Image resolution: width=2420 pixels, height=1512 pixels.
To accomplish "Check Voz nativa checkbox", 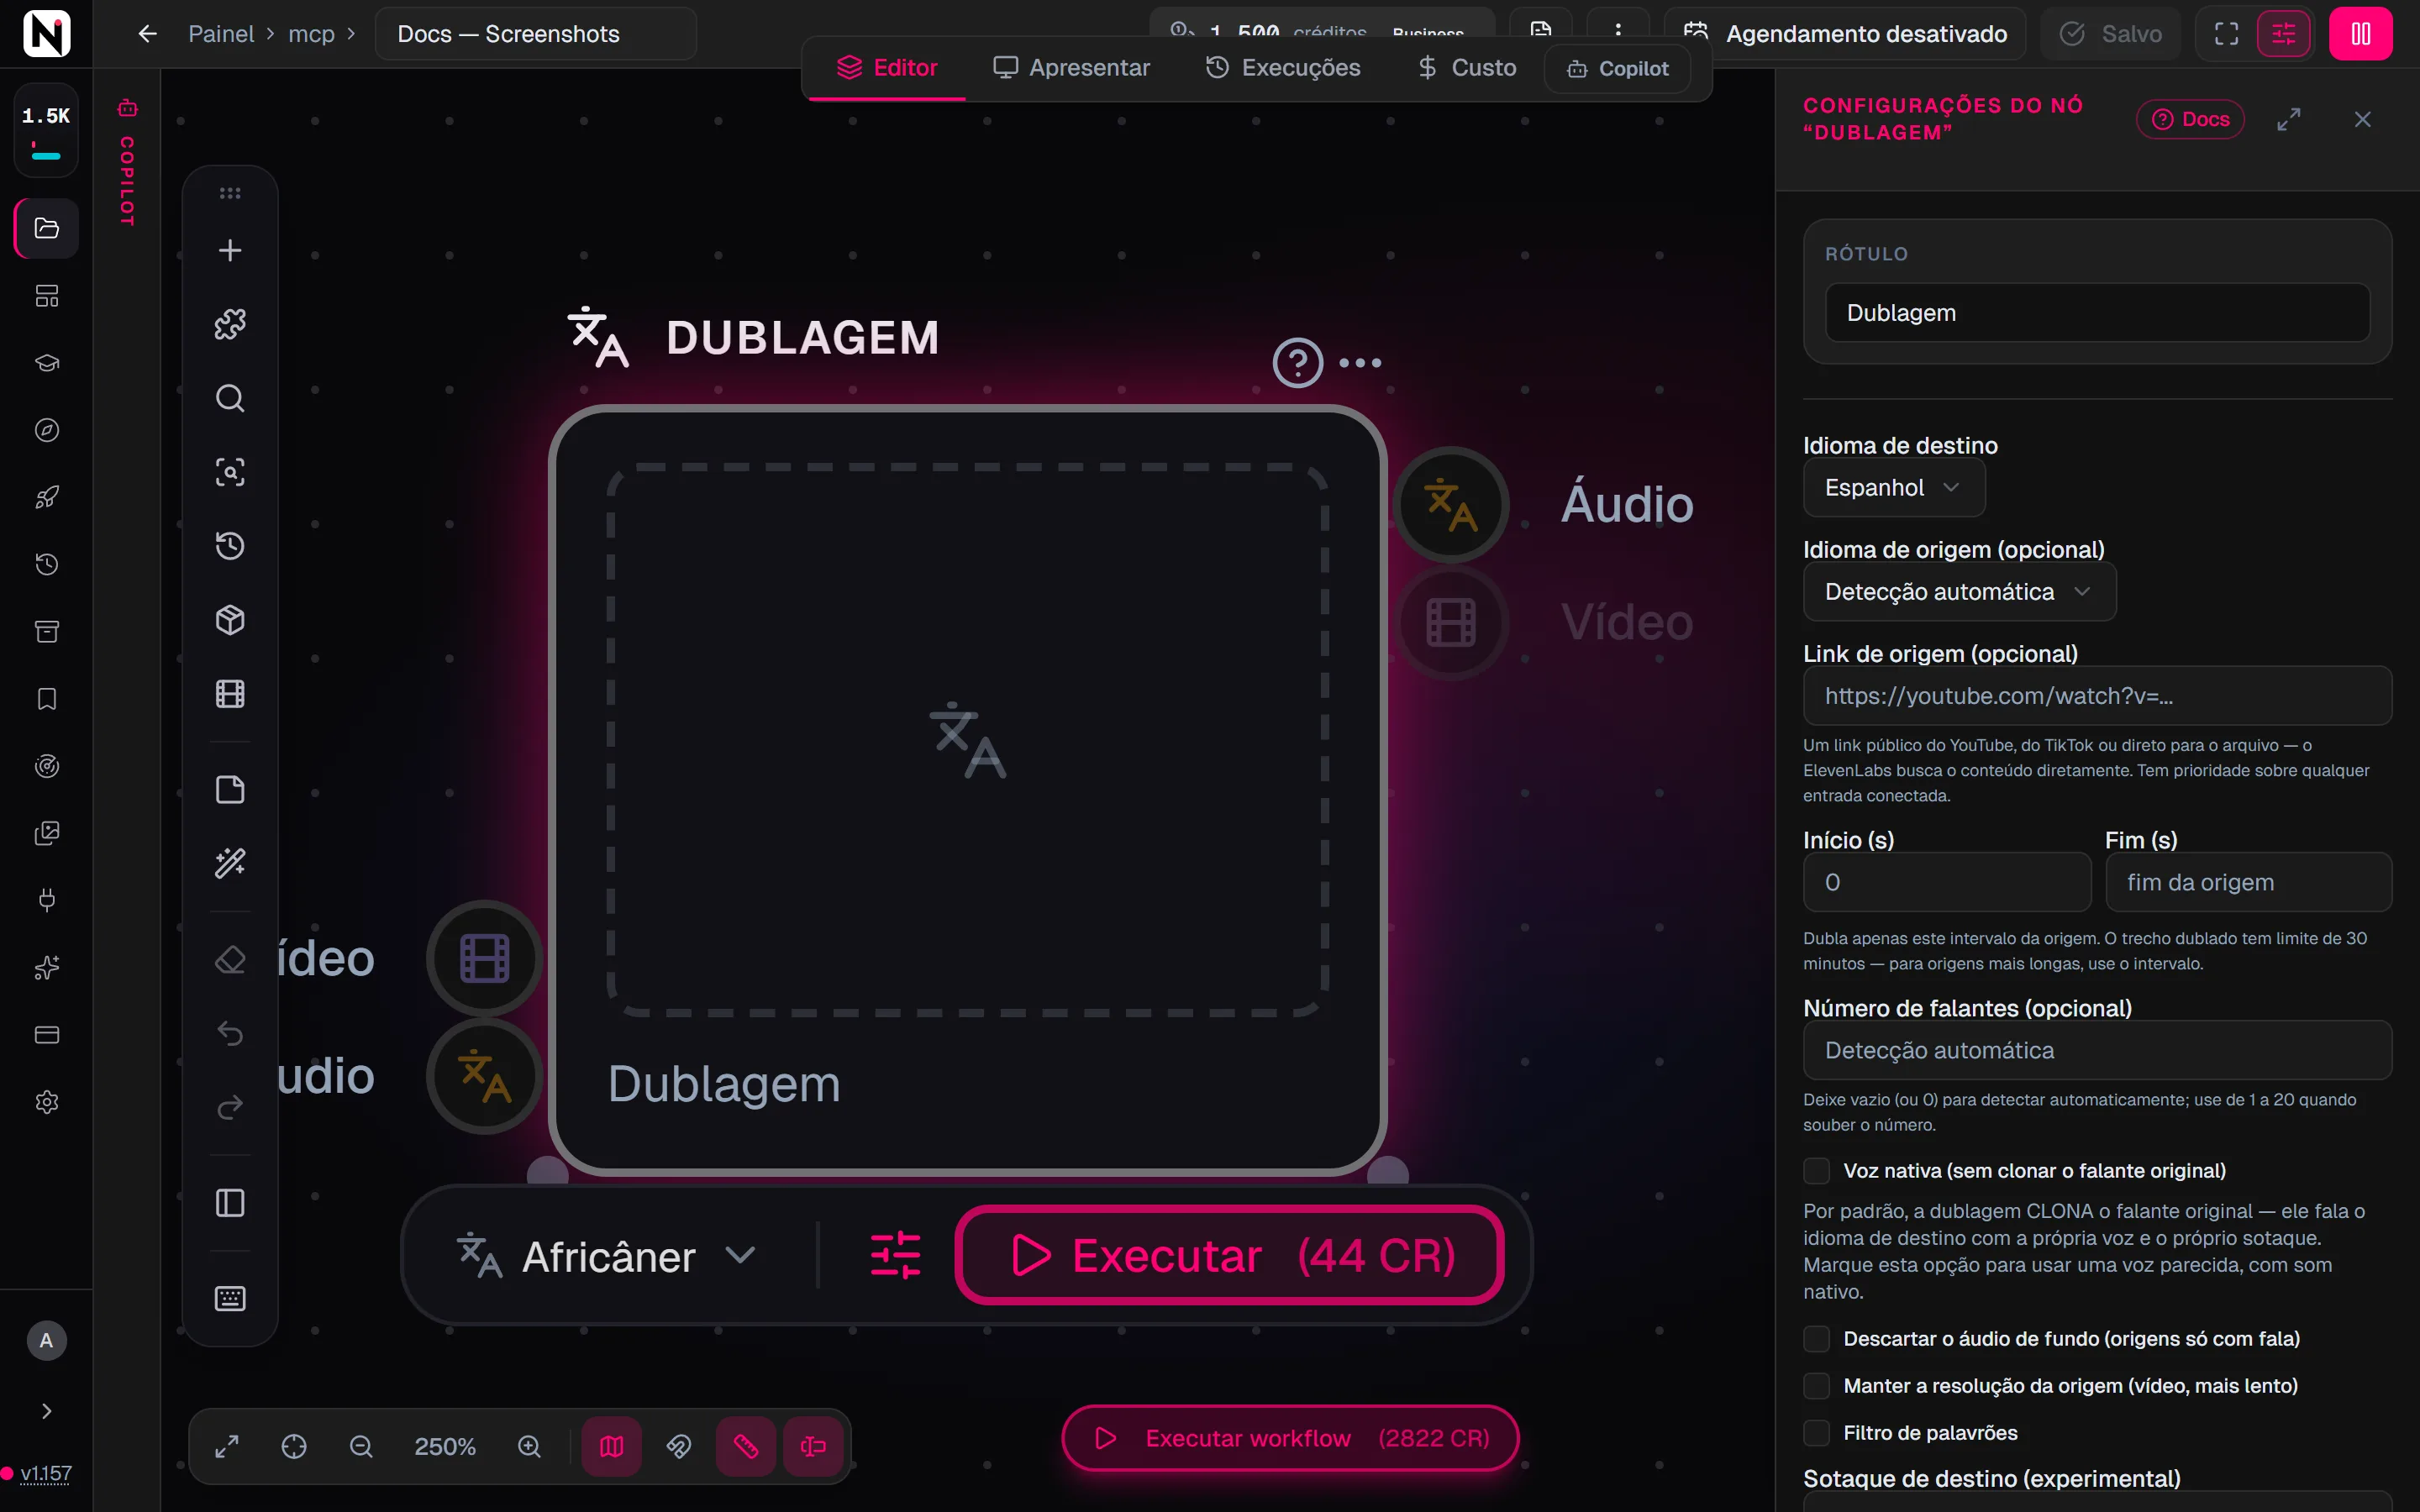I will tap(1816, 1171).
